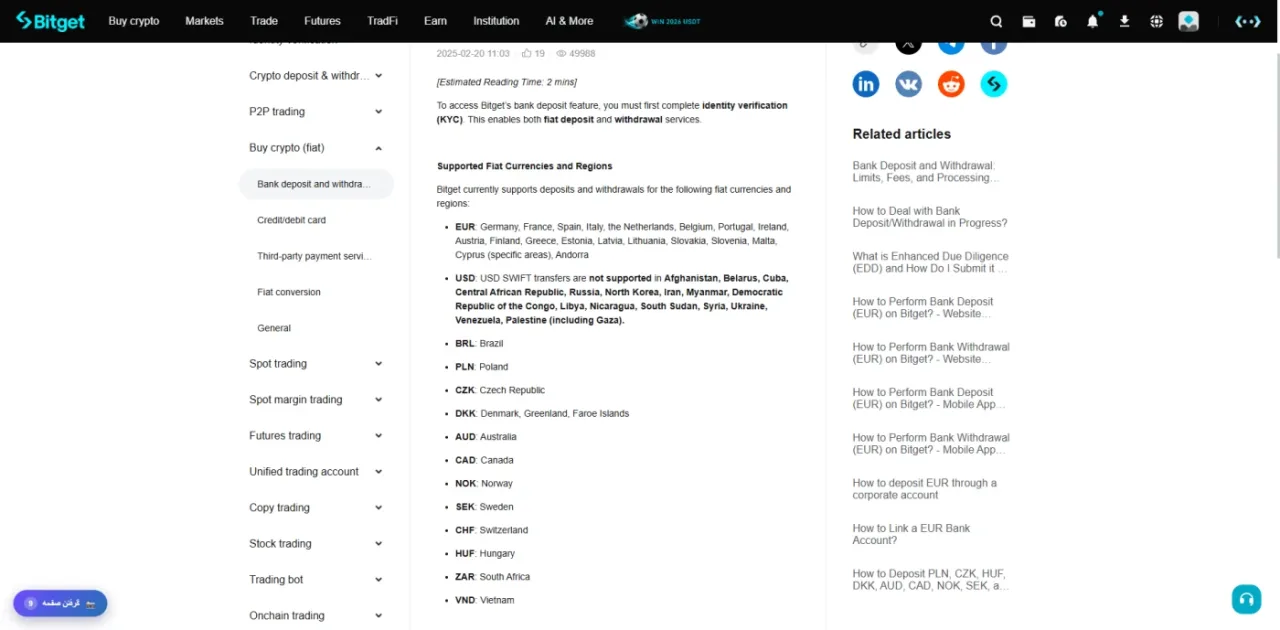The image size is (1280, 630).
Task: Open 'Bank Deposit and Withdrawal: Limits, Fees' article
Action: pyautogui.click(x=925, y=172)
